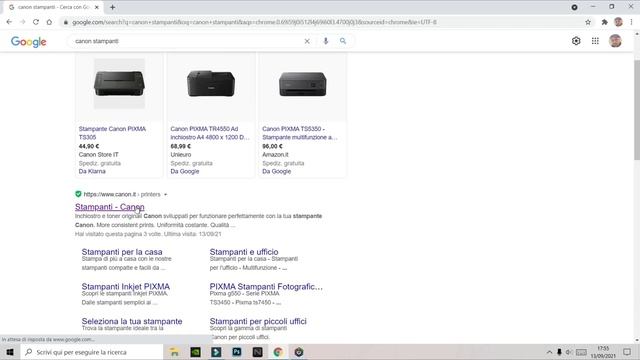Open a new browser tab

pos(112,7)
